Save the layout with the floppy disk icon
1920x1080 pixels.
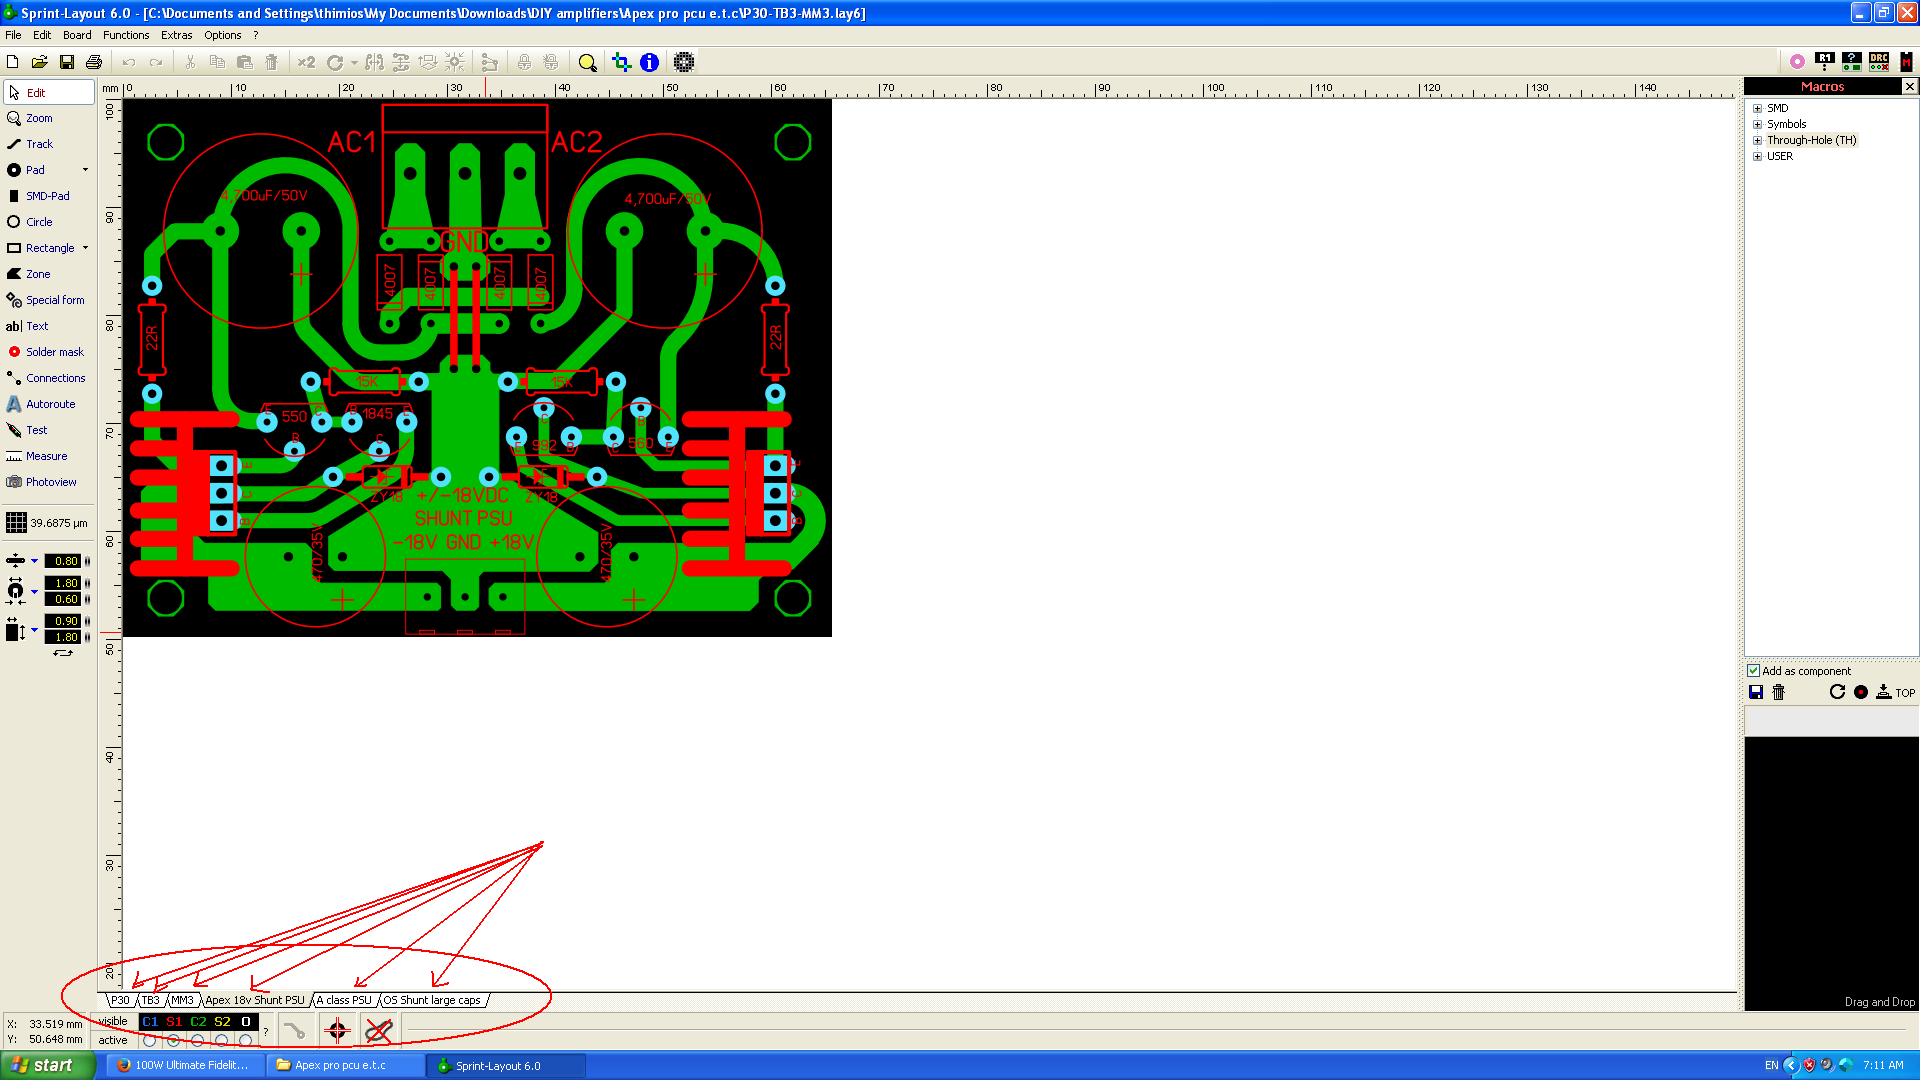coord(67,62)
